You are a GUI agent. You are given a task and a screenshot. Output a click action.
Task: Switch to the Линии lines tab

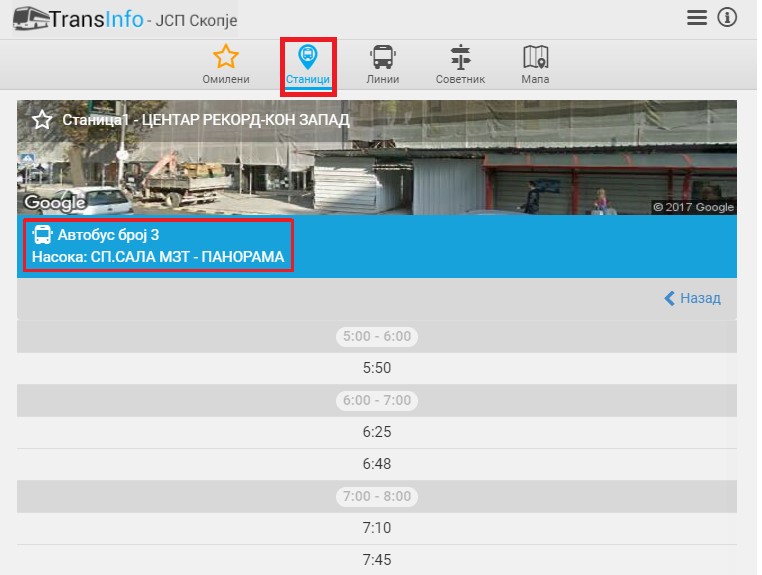[x=383, y=64]
